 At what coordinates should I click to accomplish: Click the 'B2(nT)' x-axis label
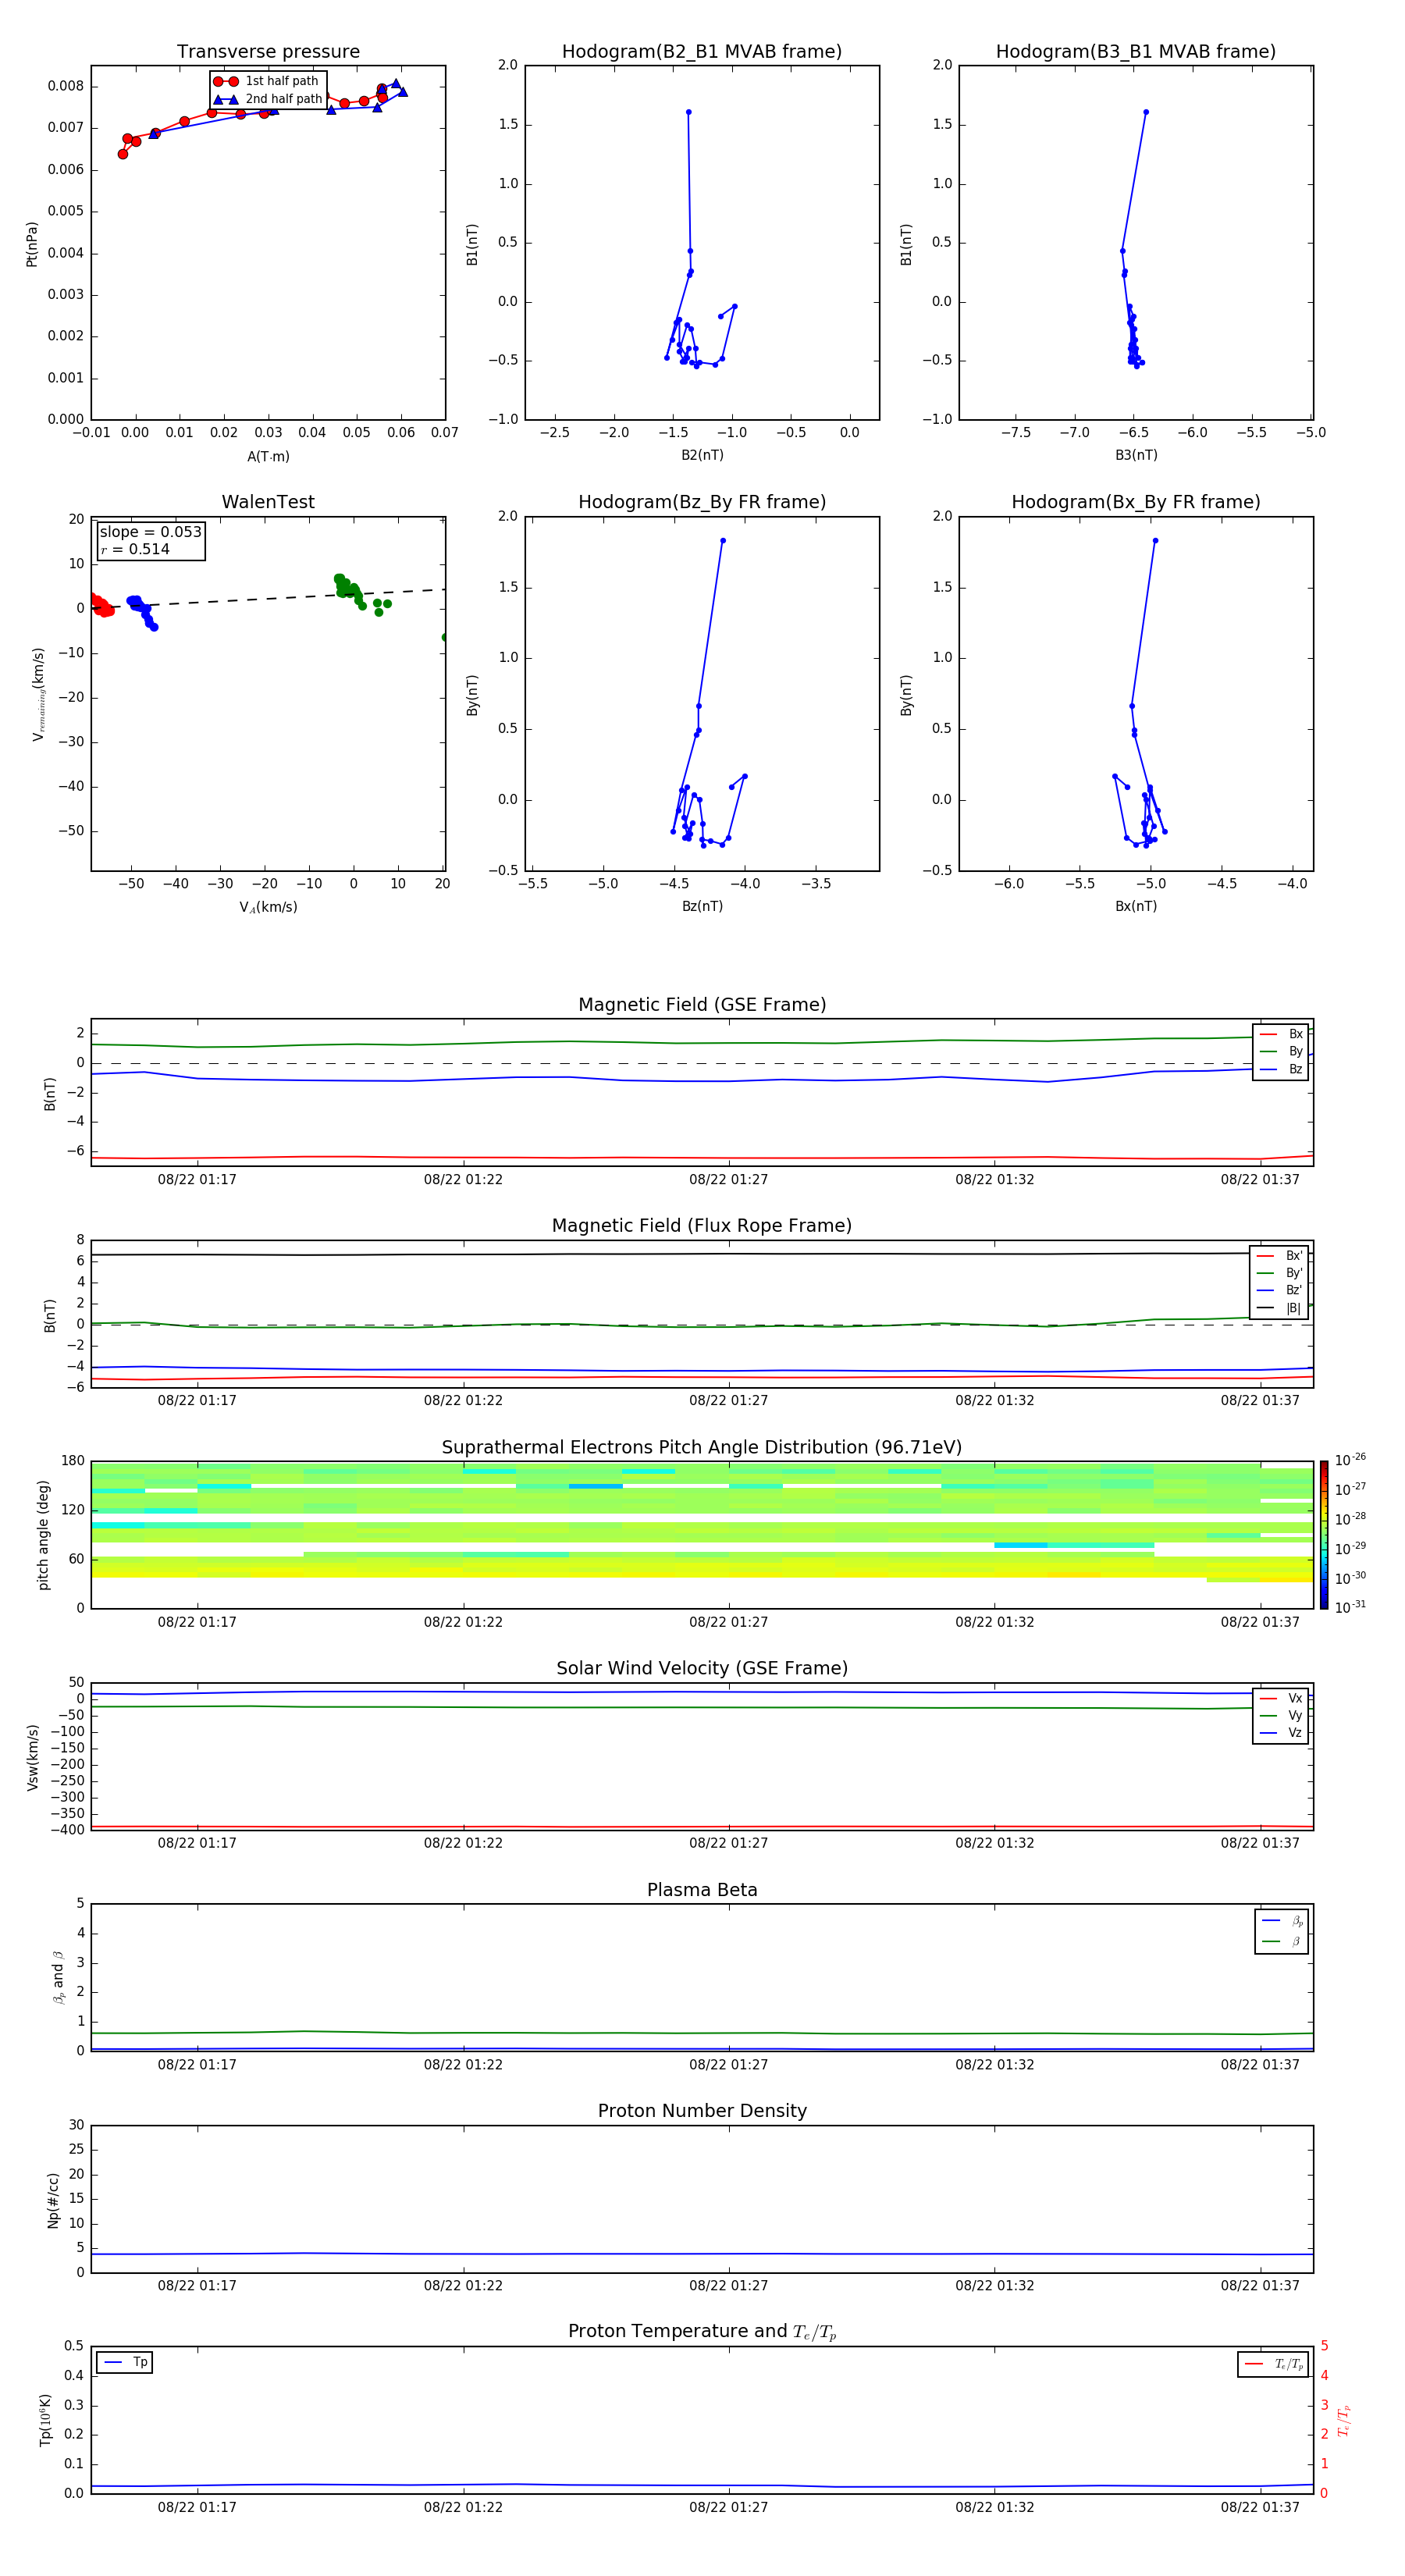[x=702, y=455]
